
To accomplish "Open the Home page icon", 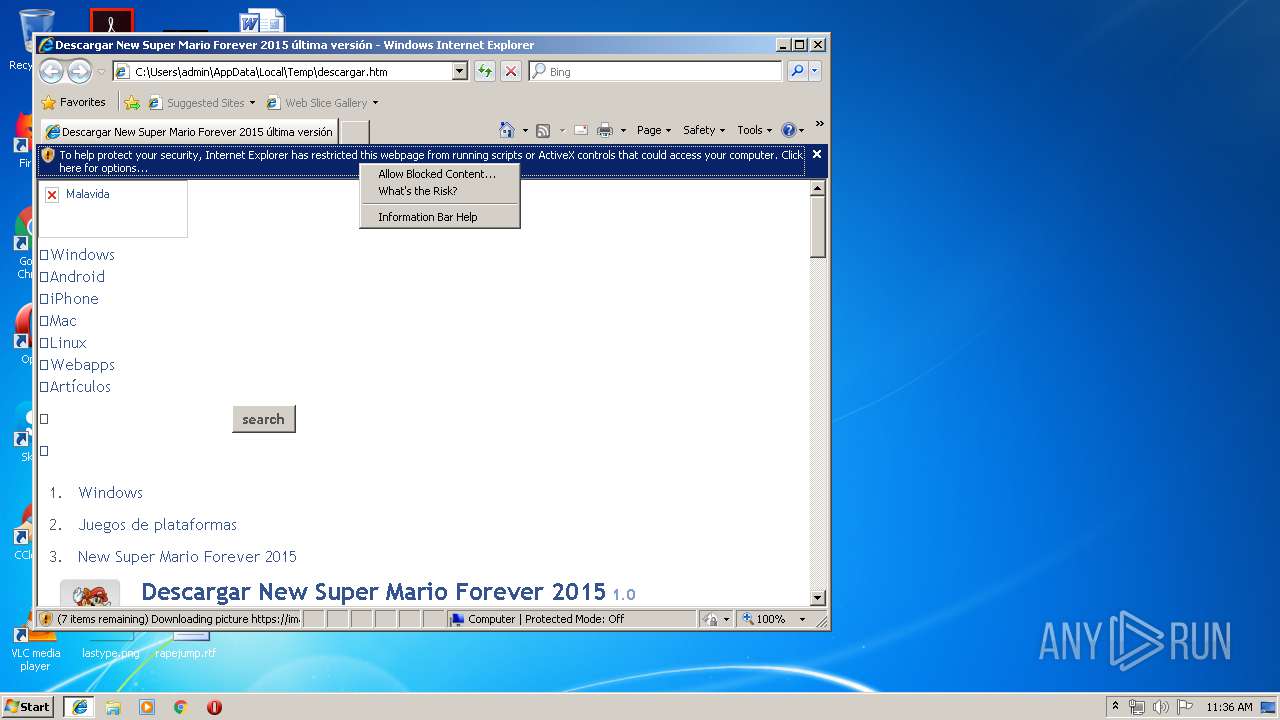I will tap(507, 130).
